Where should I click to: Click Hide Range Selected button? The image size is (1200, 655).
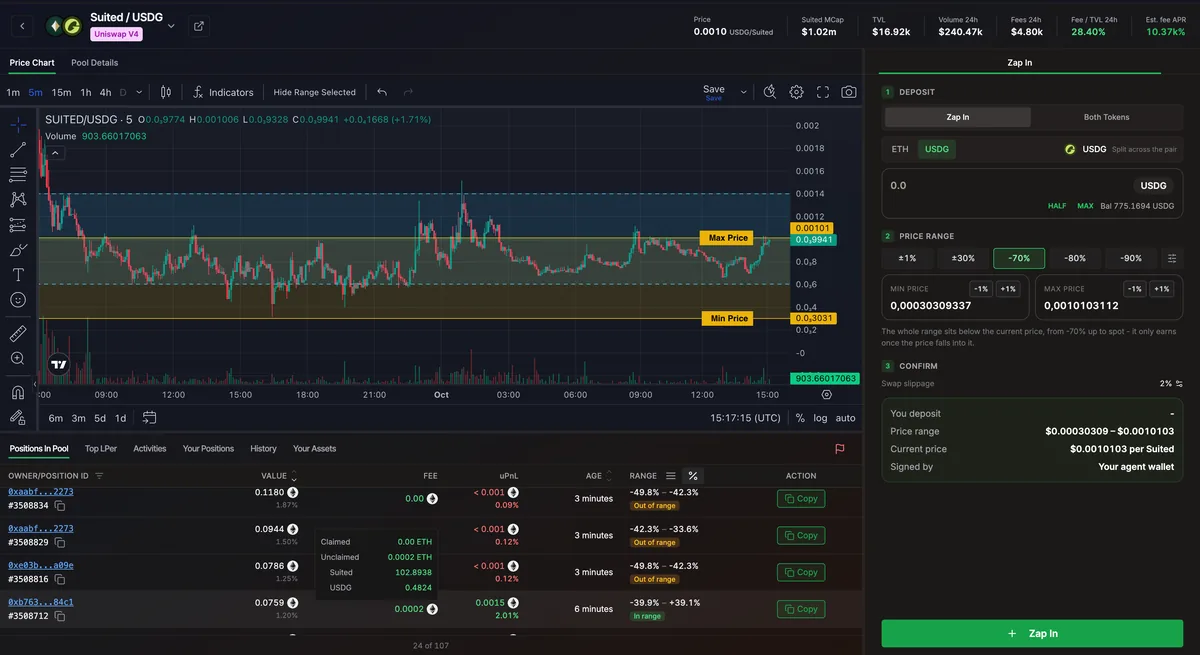pyautogui.click(x=314, y=92)
